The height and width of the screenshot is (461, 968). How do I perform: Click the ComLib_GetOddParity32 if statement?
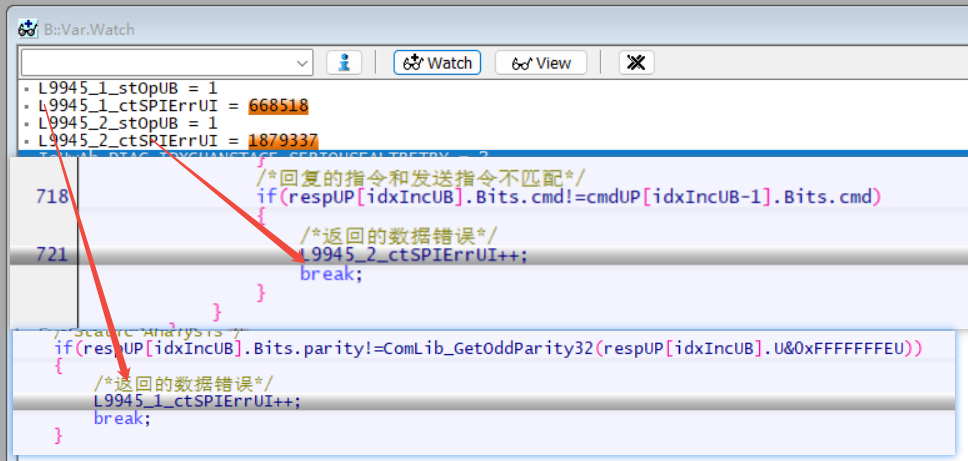coord(488,348)
